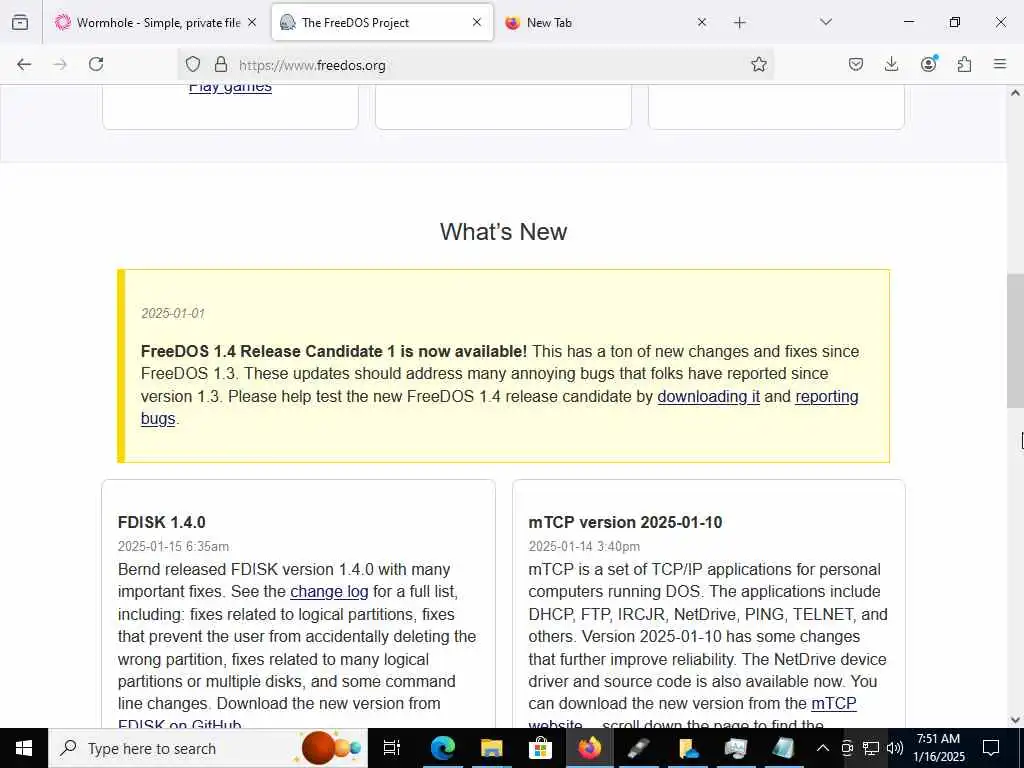The height and width of the screenshot is (768, 1024).
Task: Switch to the New Tab tab
Action: pyautogui.click(x=605, y=23)
